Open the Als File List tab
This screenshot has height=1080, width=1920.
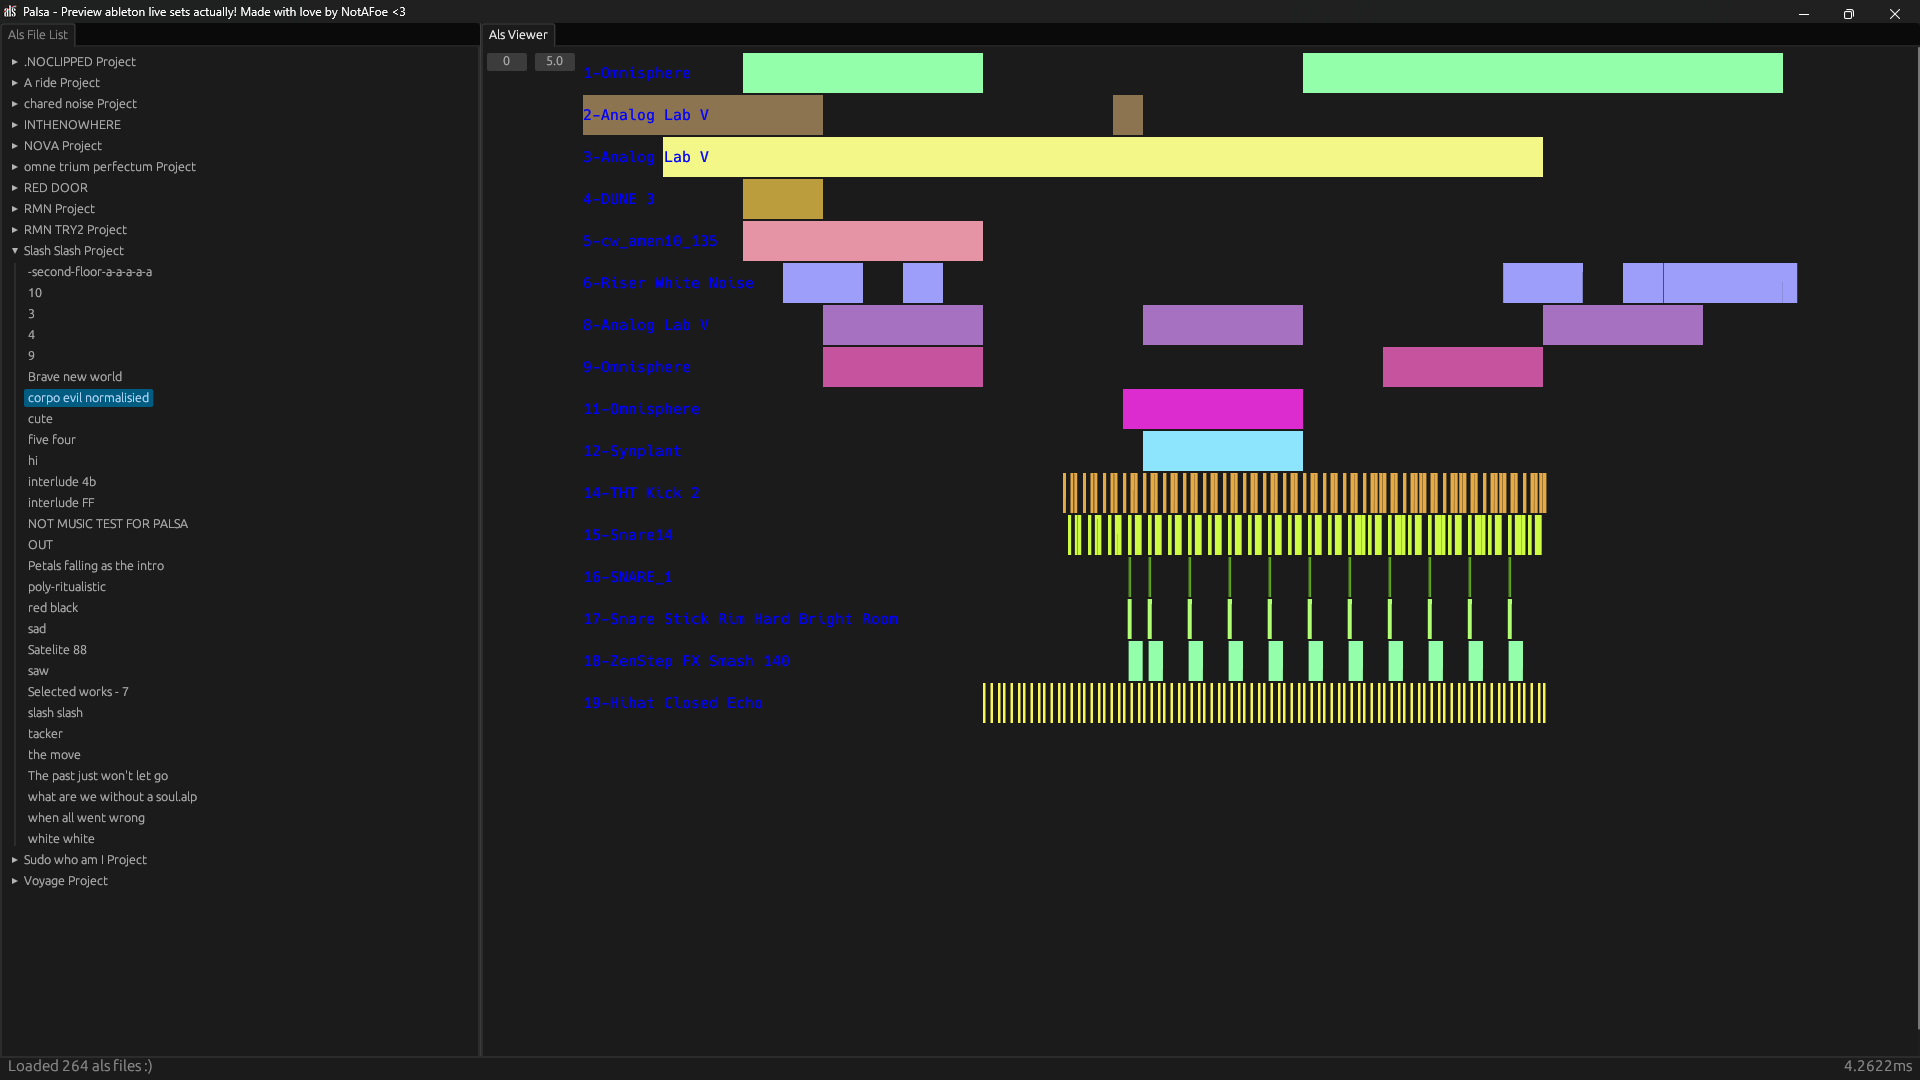click(x=38, y=35)
